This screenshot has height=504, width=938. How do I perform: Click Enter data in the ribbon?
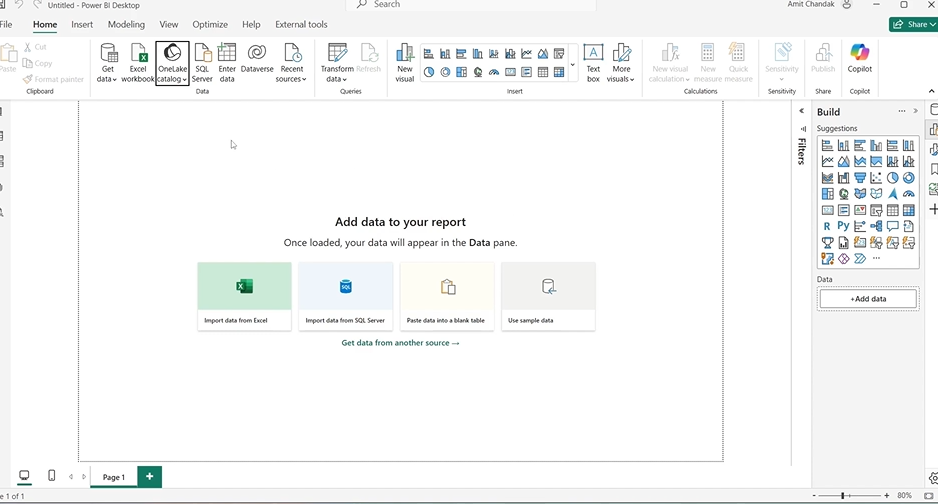(x=227, y=63)
